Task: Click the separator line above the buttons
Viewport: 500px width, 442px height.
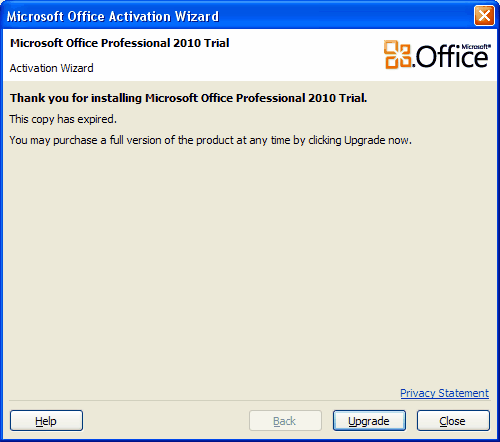Action: pos(249,401)
